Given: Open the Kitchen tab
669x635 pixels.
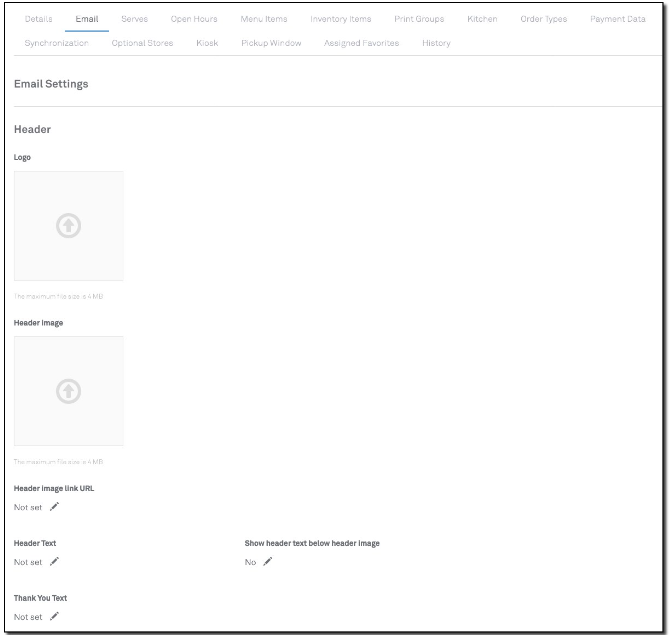Looking at the screenshot, I should coord(482,20).
